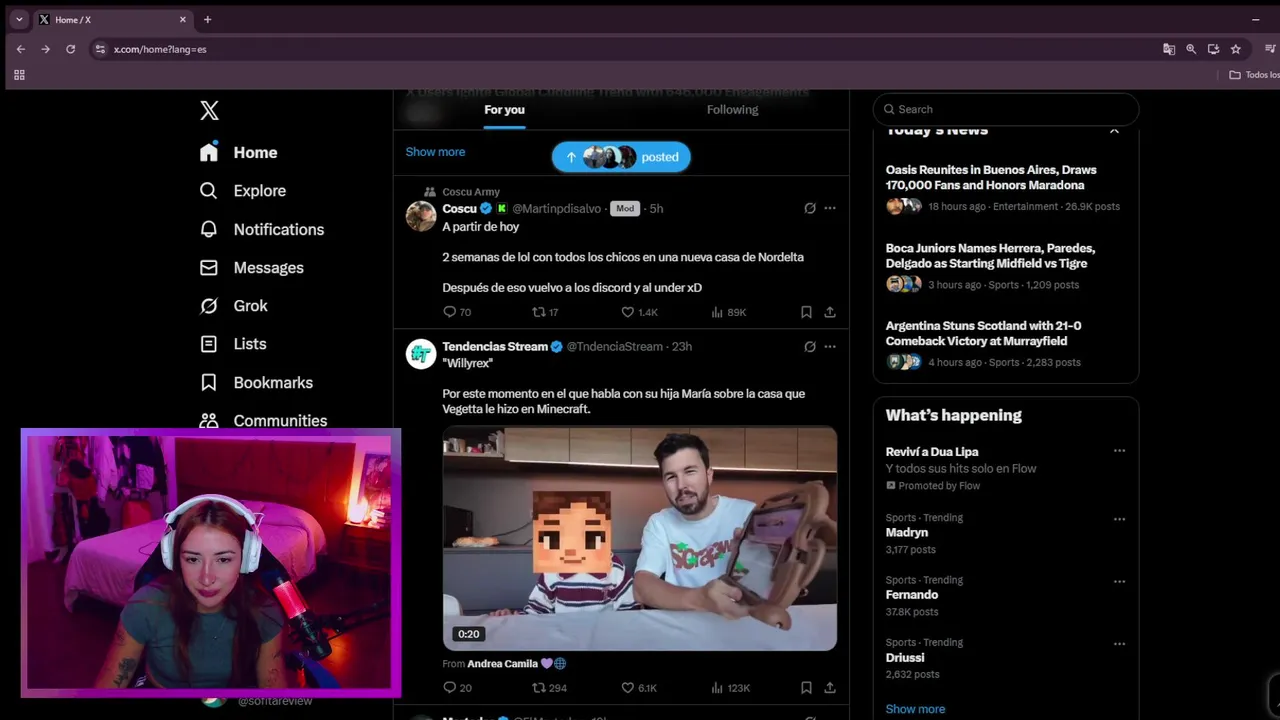Click the site information icon
Viewport: 1280px width, 720px height.
(99, 49)
